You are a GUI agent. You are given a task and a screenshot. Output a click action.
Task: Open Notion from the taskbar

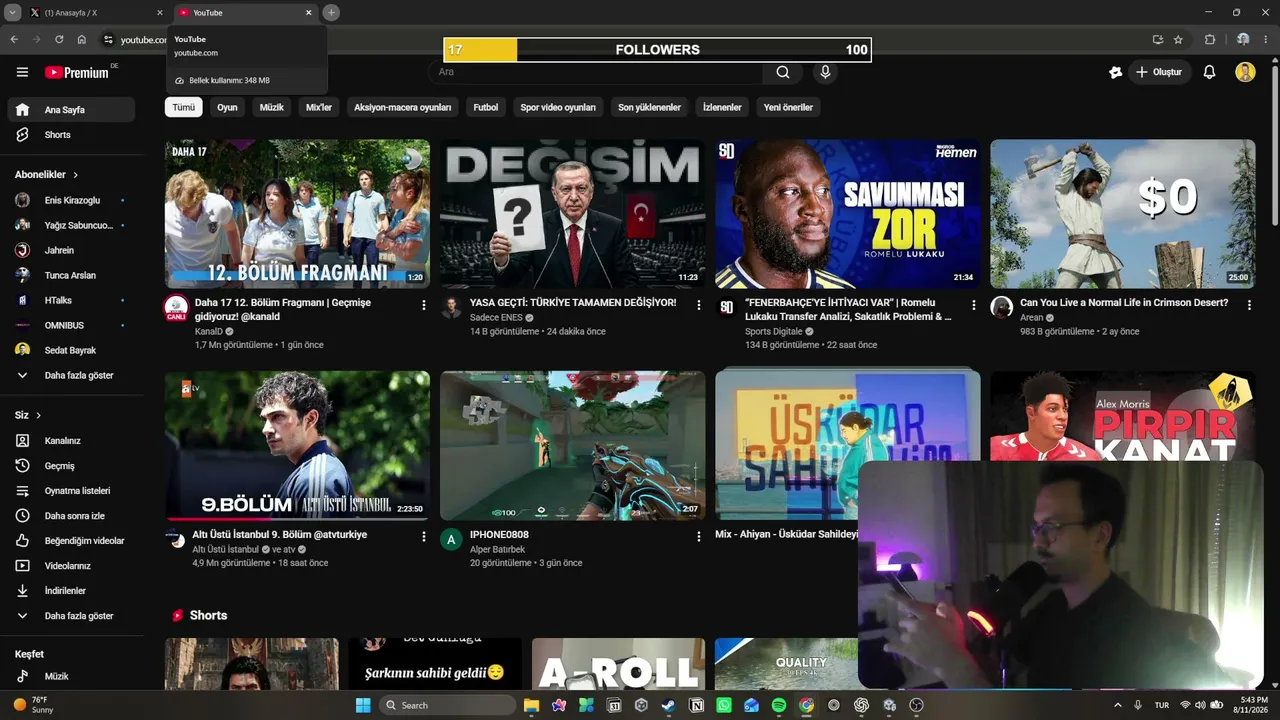point(696,705)
